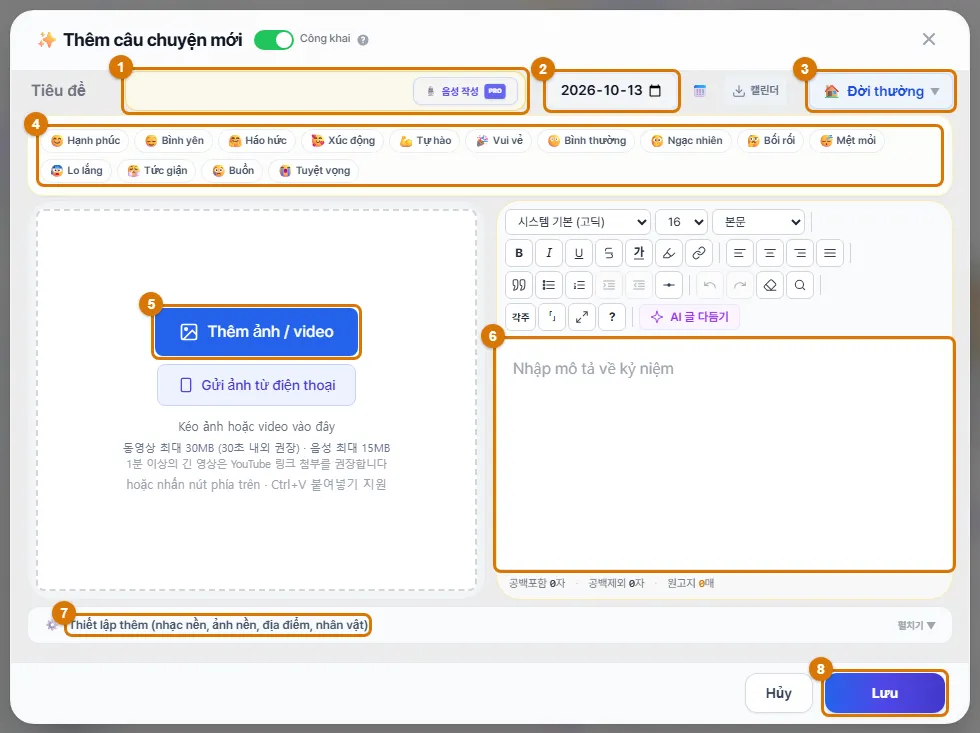Select the Tuyệt vọng mood chip
The width and height of the screenshot is (980, 733).
coord(314,171)
